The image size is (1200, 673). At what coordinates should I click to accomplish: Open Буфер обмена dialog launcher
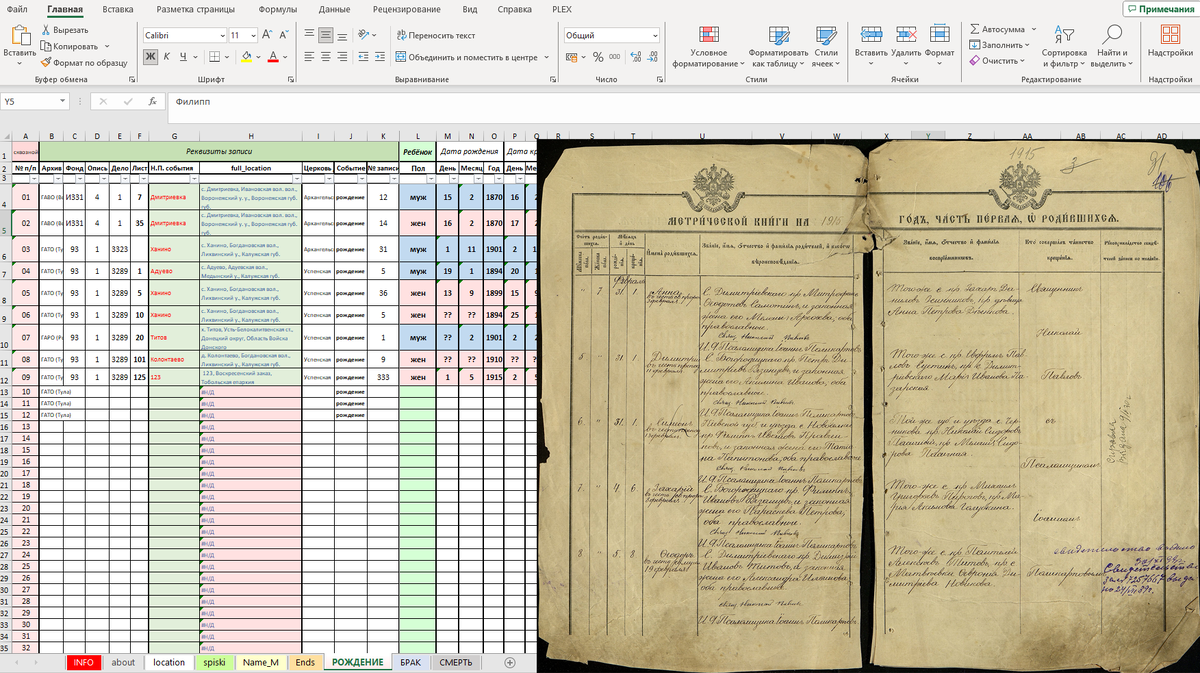point(131,79)
